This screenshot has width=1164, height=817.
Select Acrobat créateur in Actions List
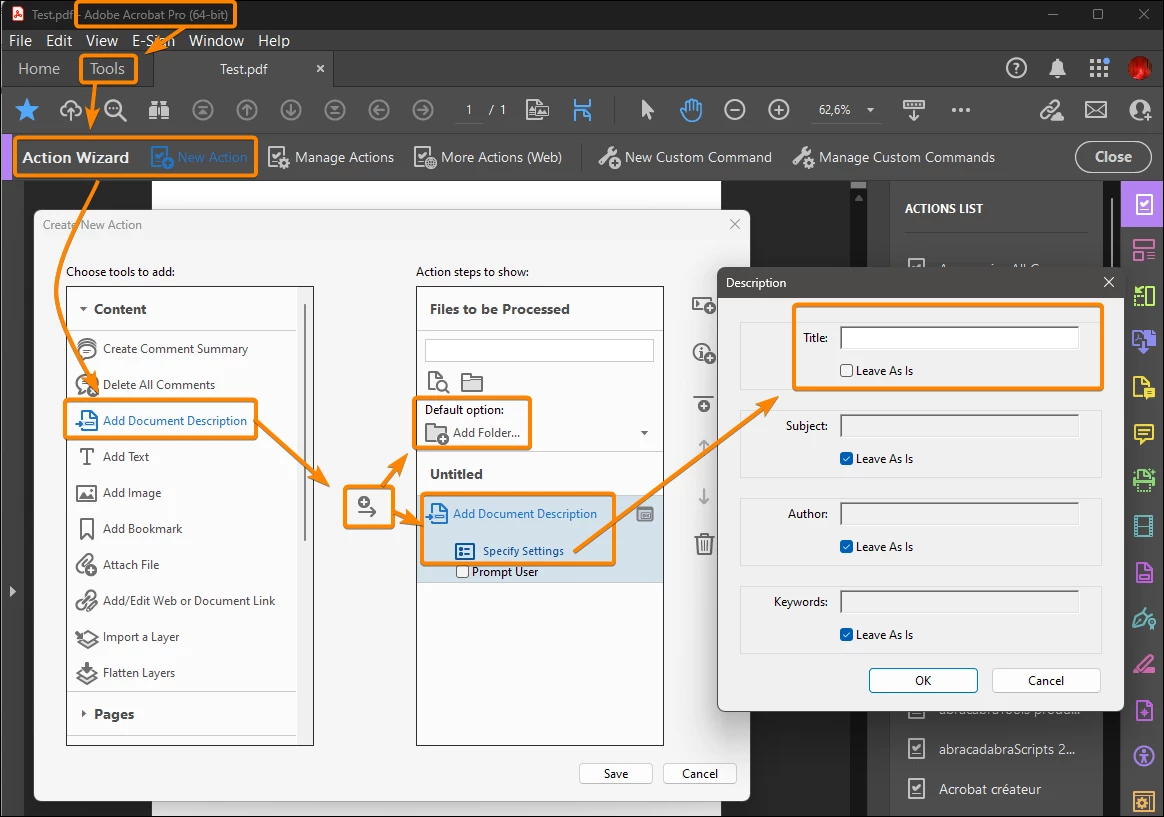989,789
